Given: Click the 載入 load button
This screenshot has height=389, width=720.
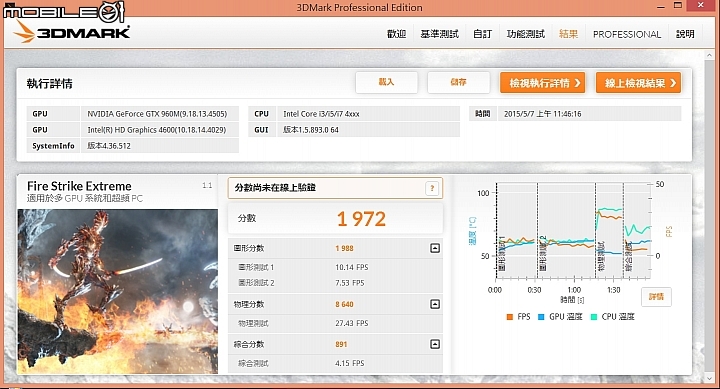Looking at the screenshot, I should [x=386, y=82].
